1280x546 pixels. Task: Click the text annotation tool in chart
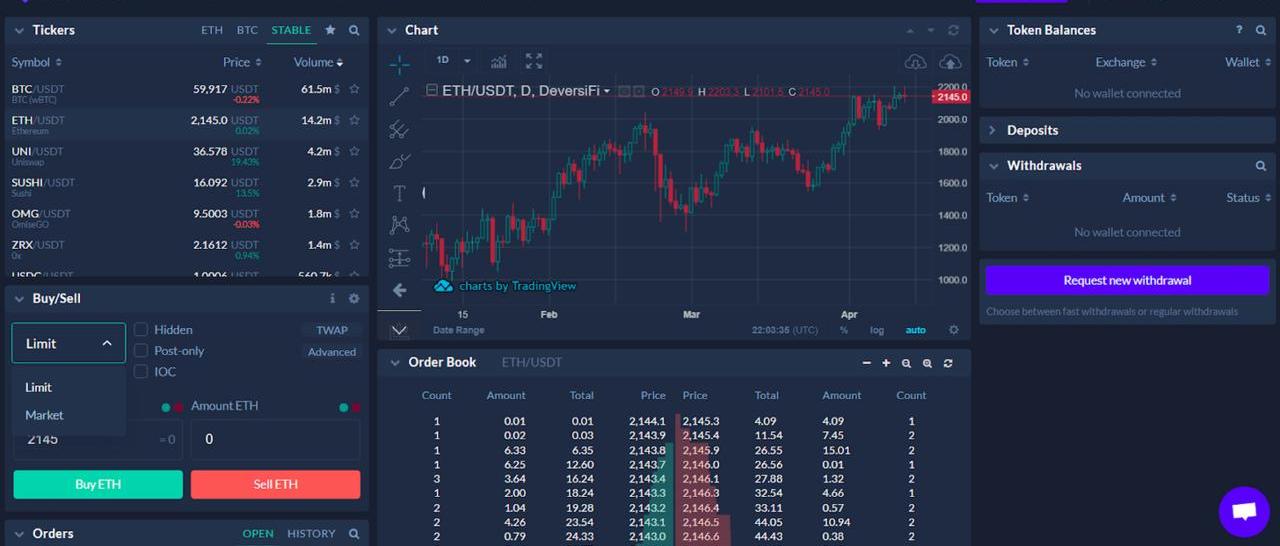(x=399, y=193)
